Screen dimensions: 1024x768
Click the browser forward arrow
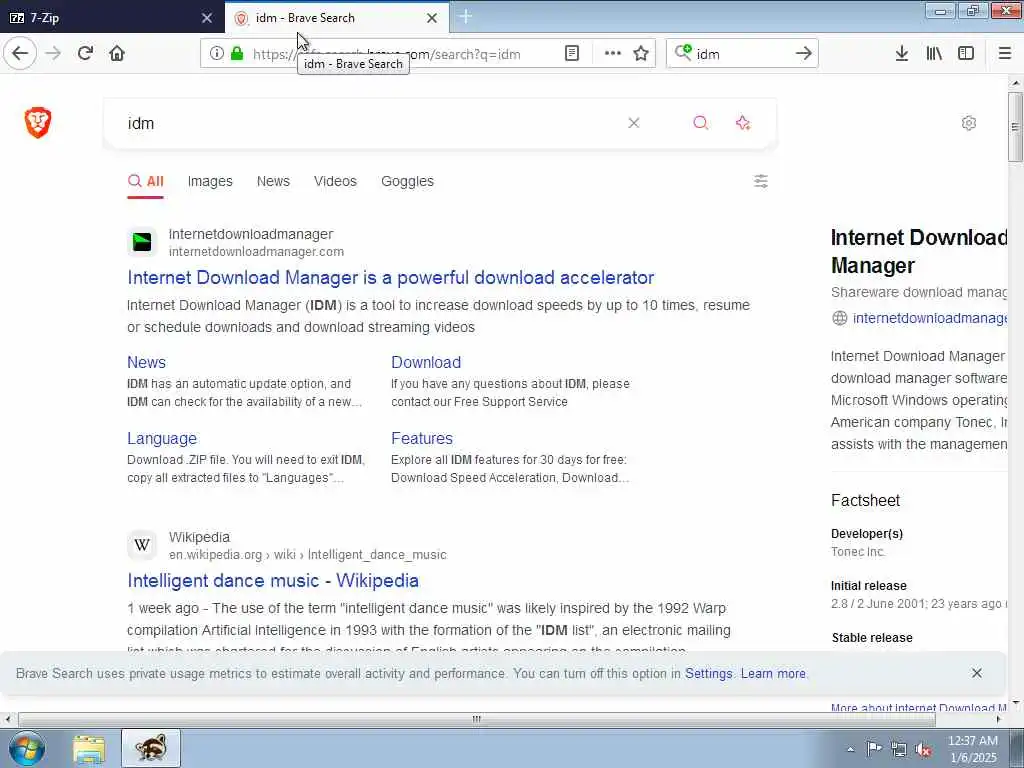pos(53,53)
